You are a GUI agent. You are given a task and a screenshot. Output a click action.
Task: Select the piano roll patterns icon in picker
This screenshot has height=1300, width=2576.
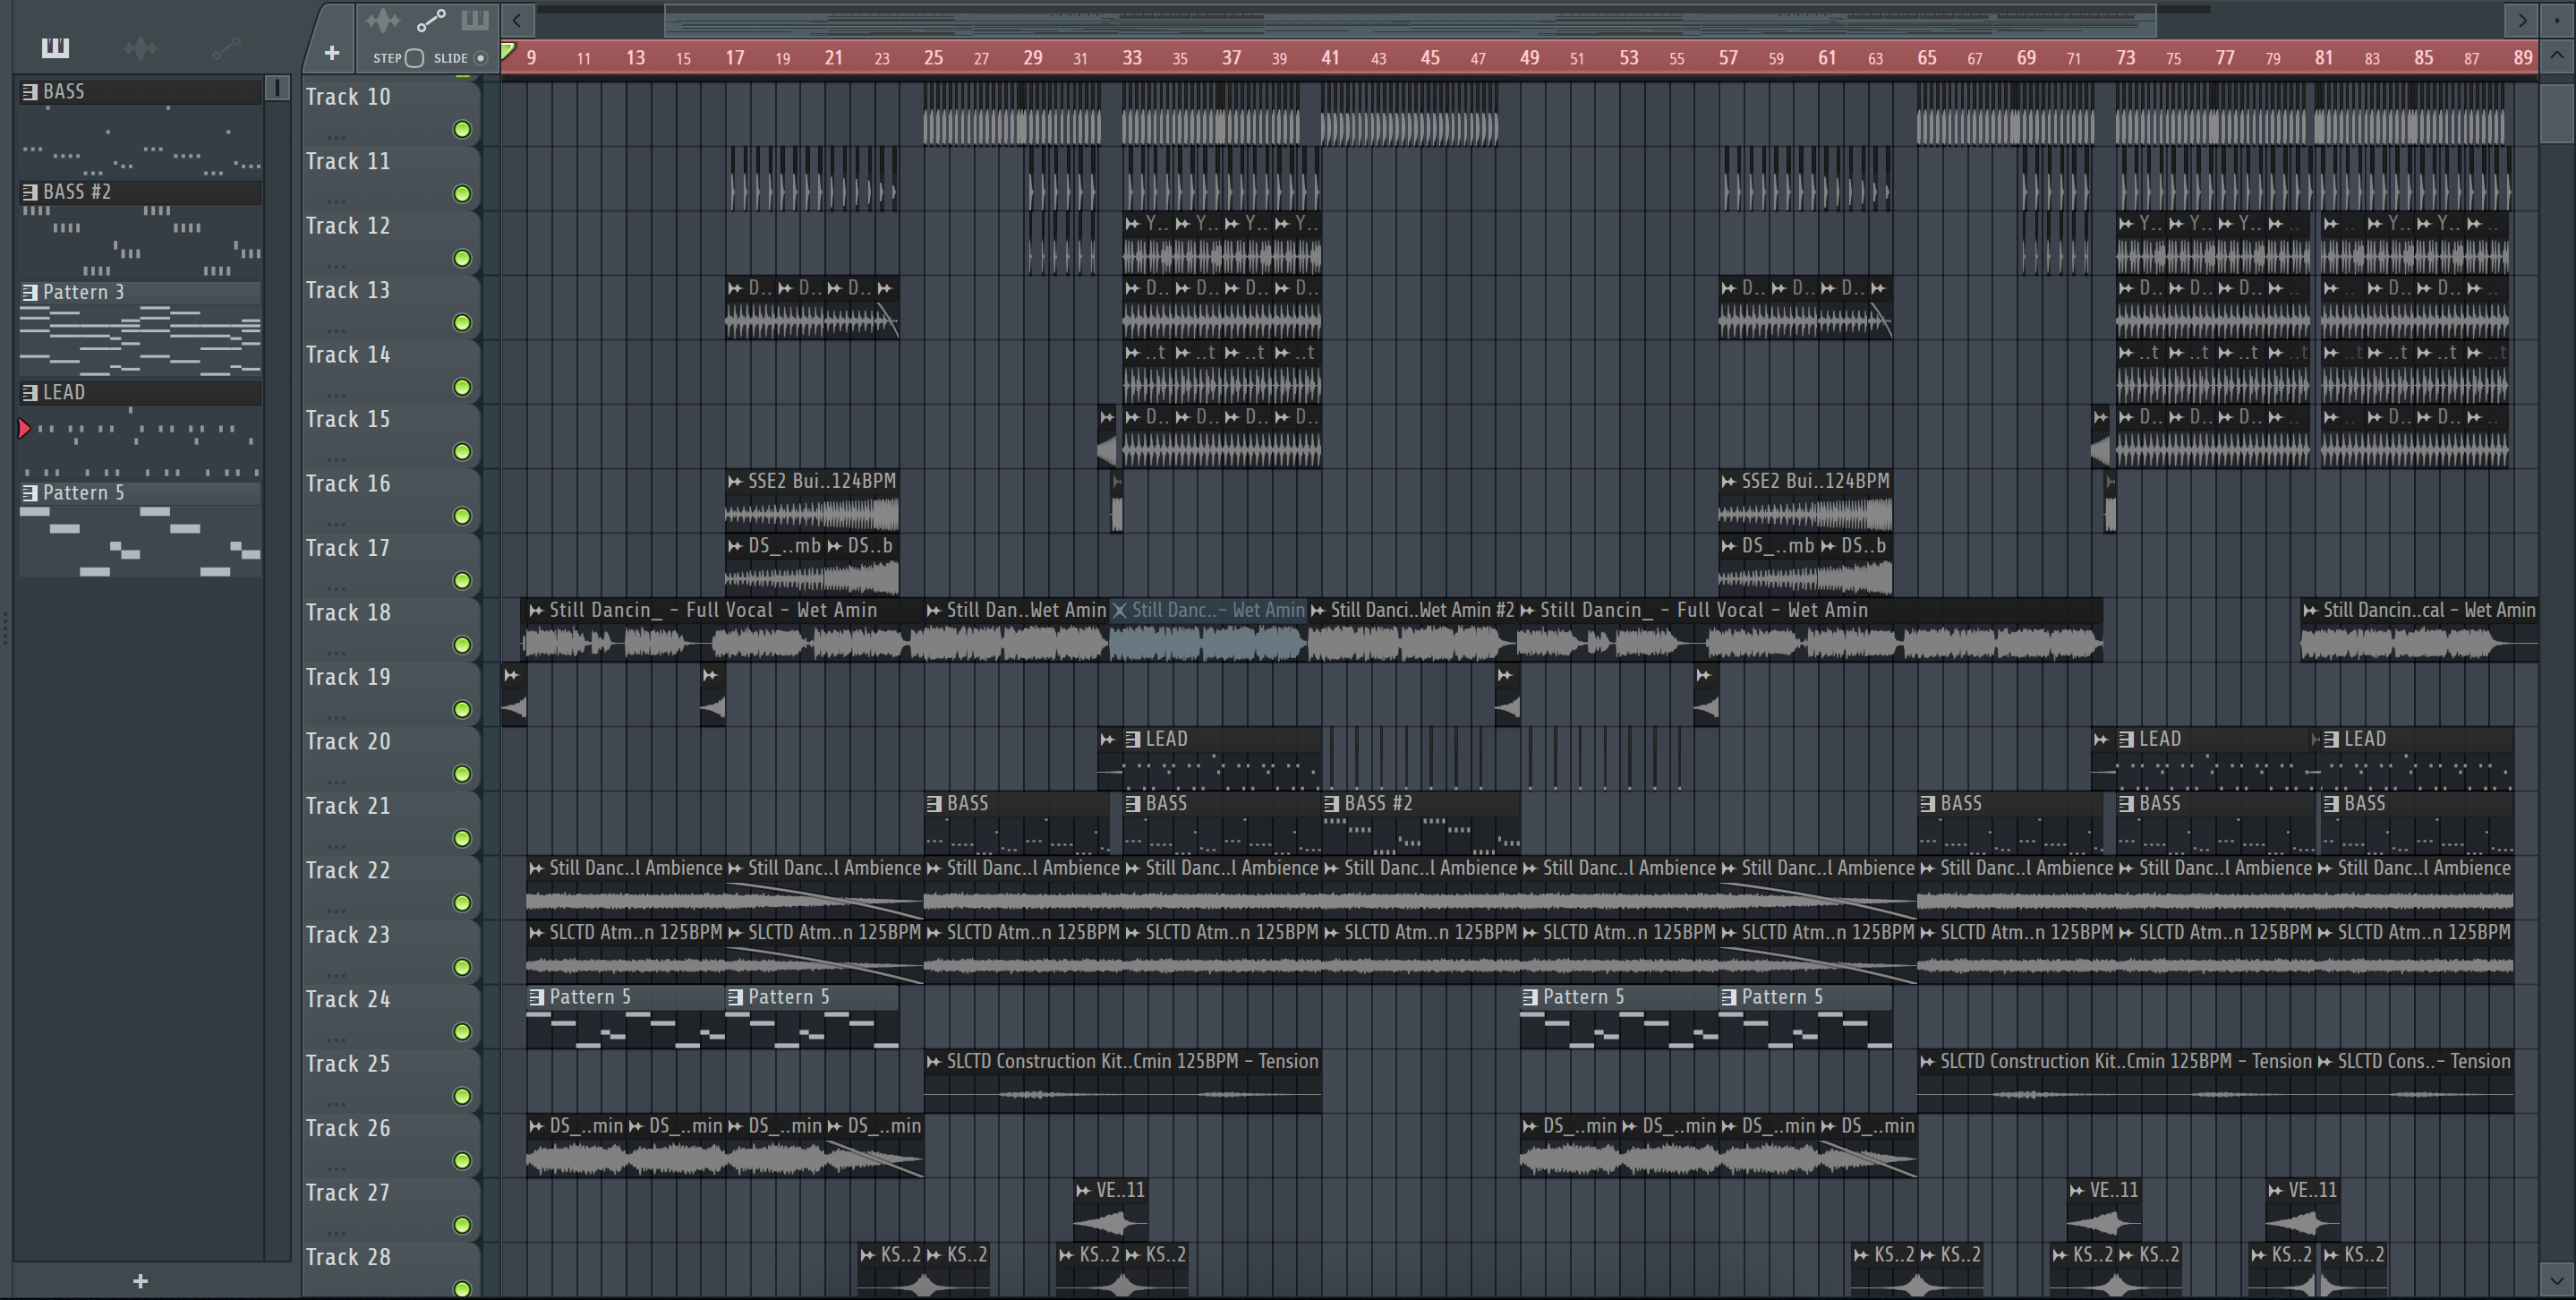coord(55,47)
